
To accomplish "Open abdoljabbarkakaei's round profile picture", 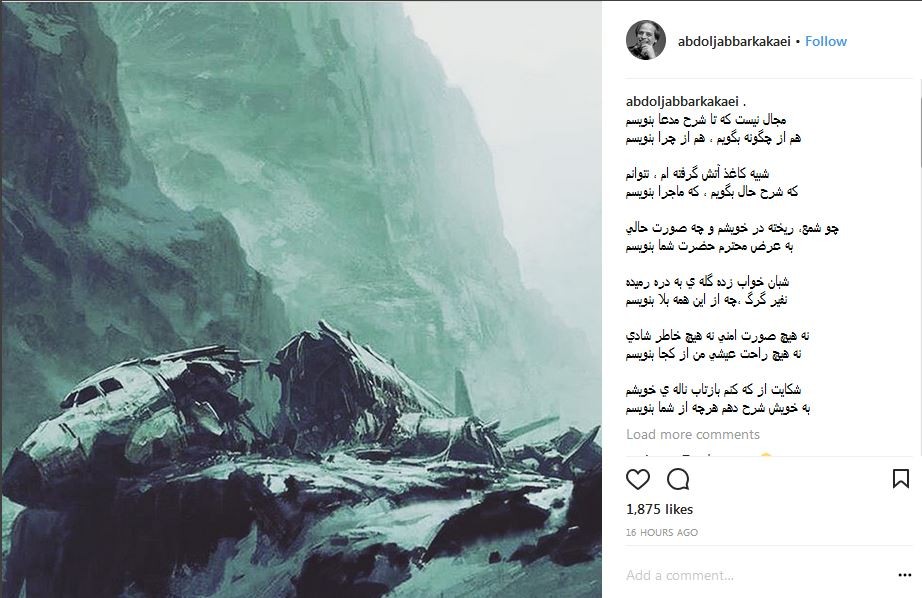I will point(646,40).
